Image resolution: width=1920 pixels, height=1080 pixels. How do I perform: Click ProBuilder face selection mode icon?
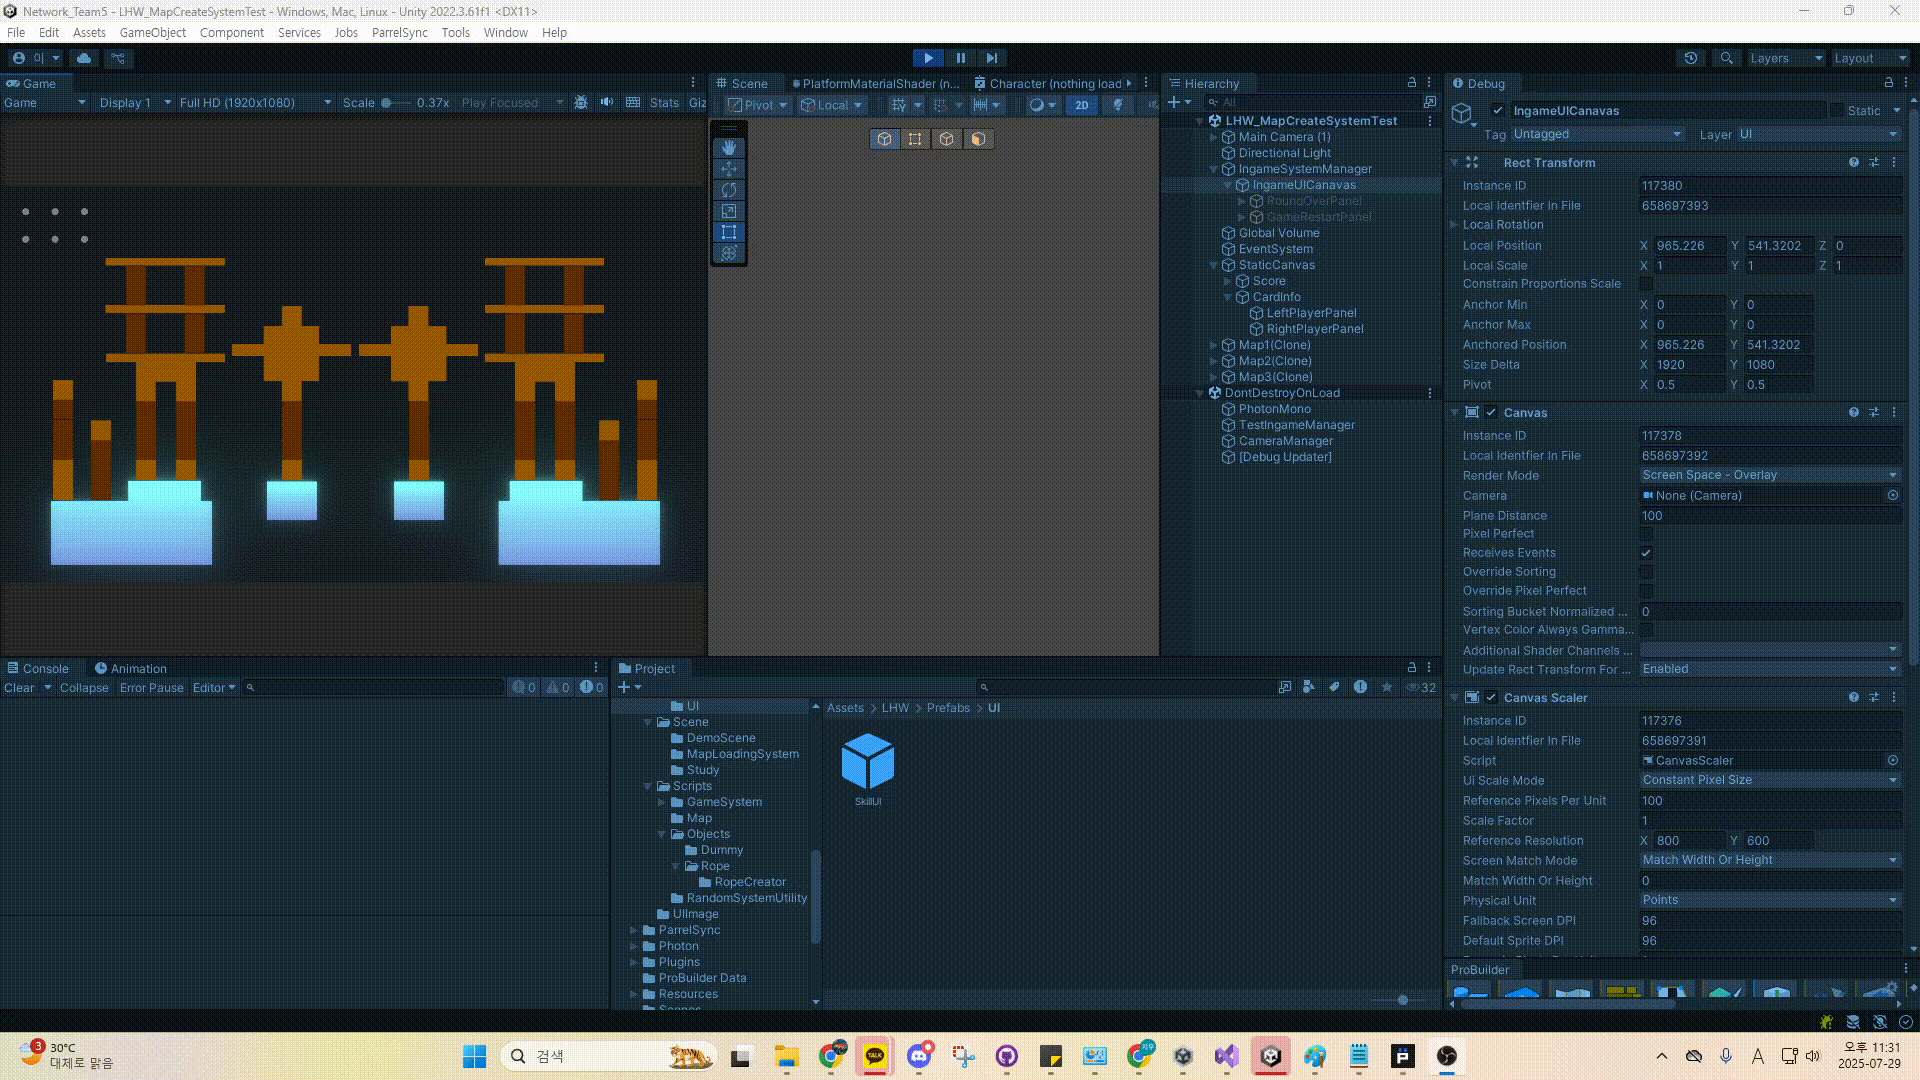point(978,139)
